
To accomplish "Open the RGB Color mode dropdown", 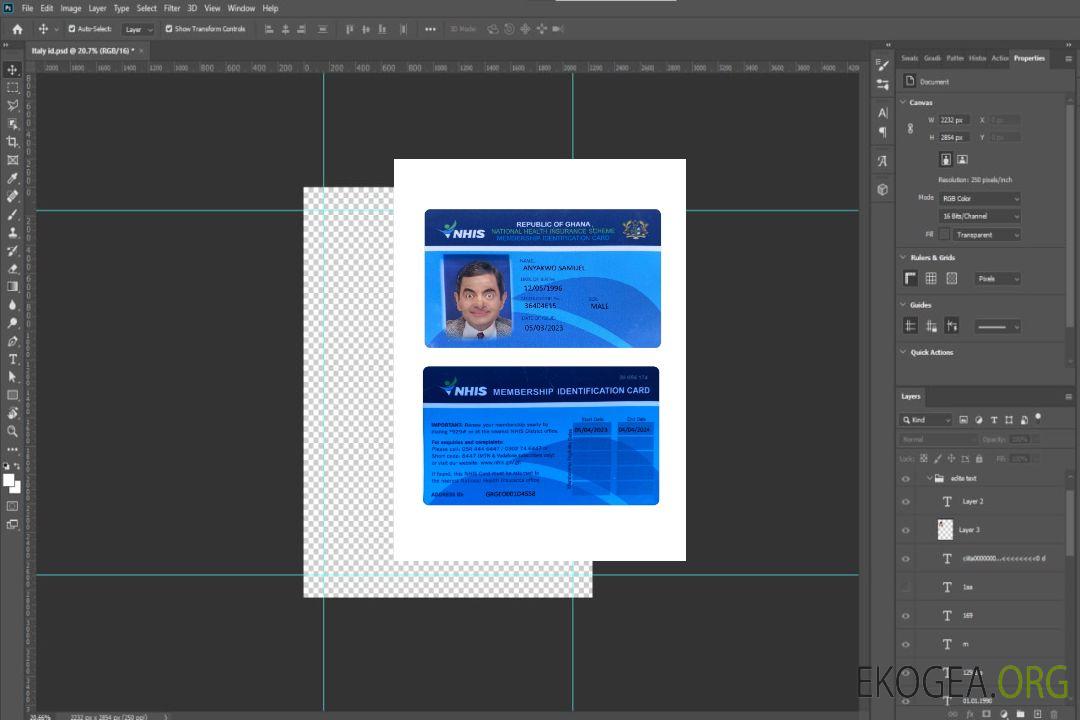I will (x=979, y=198).
